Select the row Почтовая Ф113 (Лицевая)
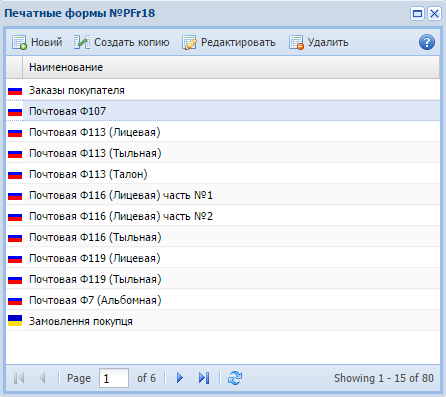Image resolution: width=446 pixels, height=397 pixels. pos(223,132)
